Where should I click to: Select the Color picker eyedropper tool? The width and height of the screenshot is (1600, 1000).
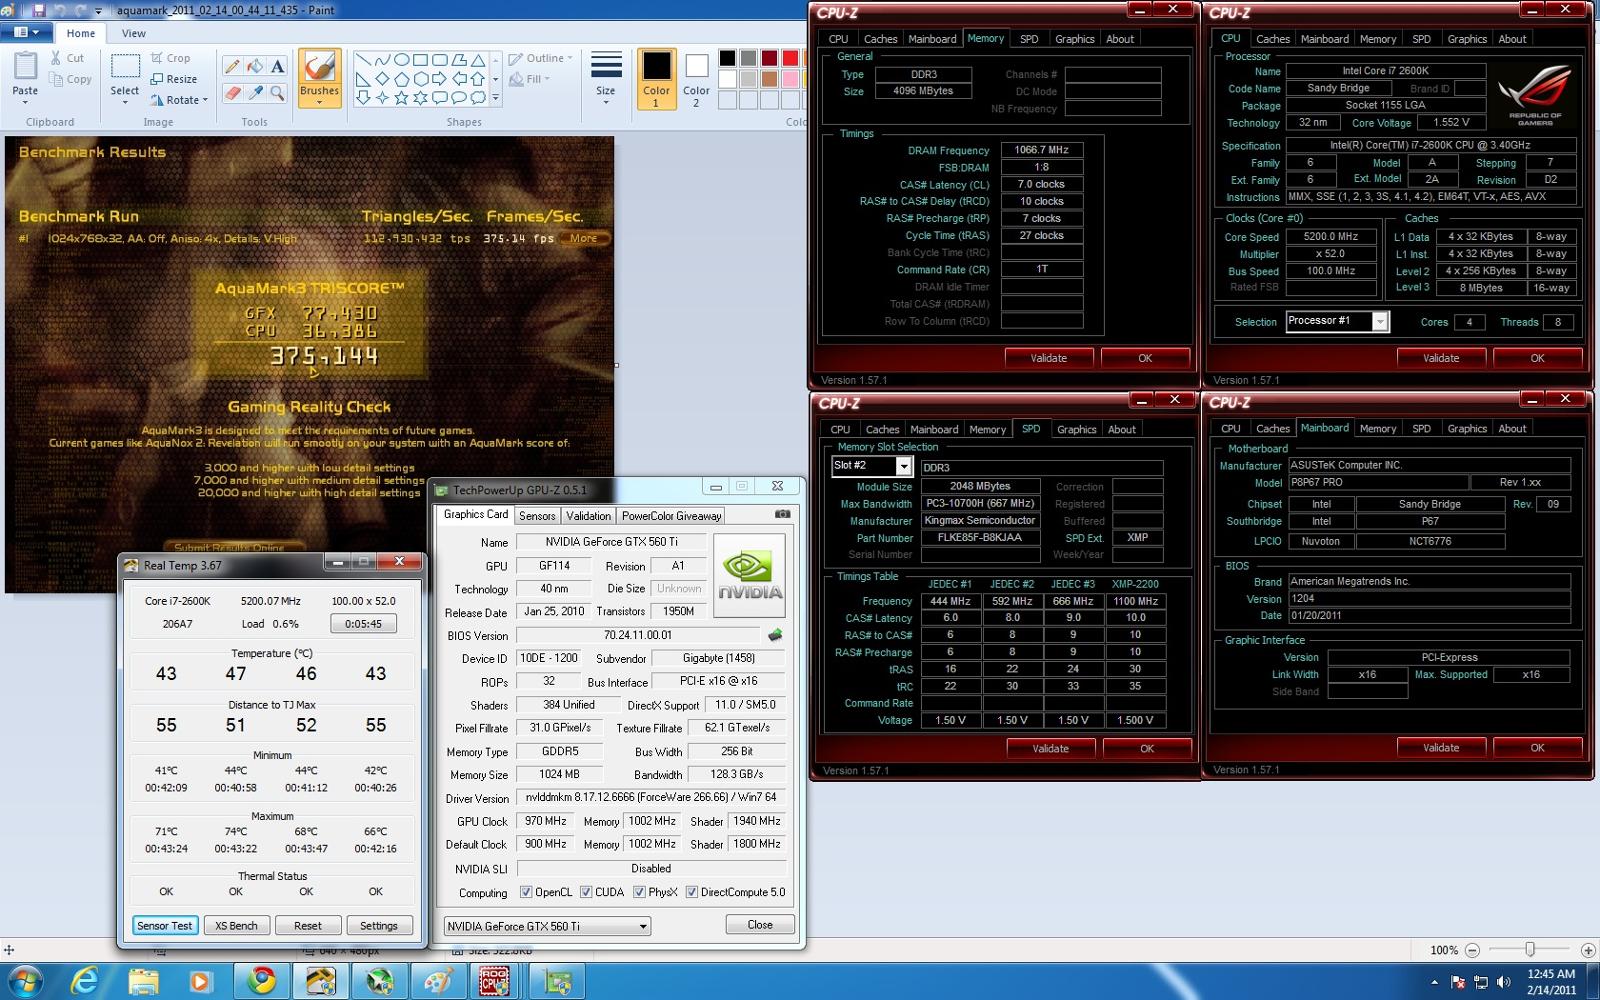click(x=255, y=93)
